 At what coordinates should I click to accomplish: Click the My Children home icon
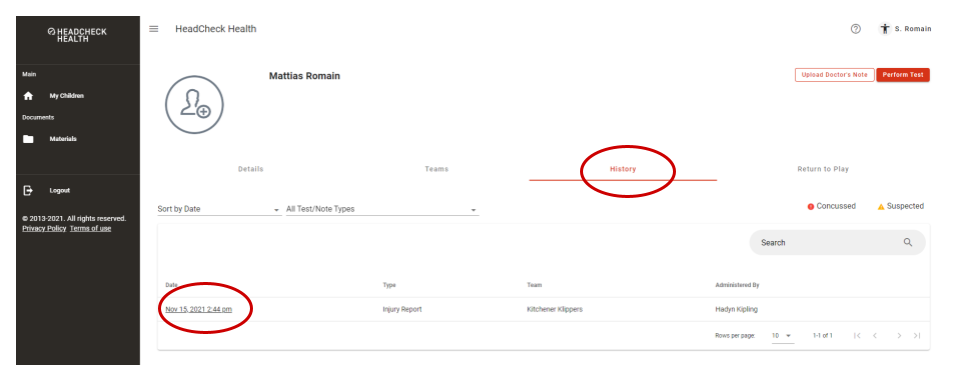coord(28,96)
